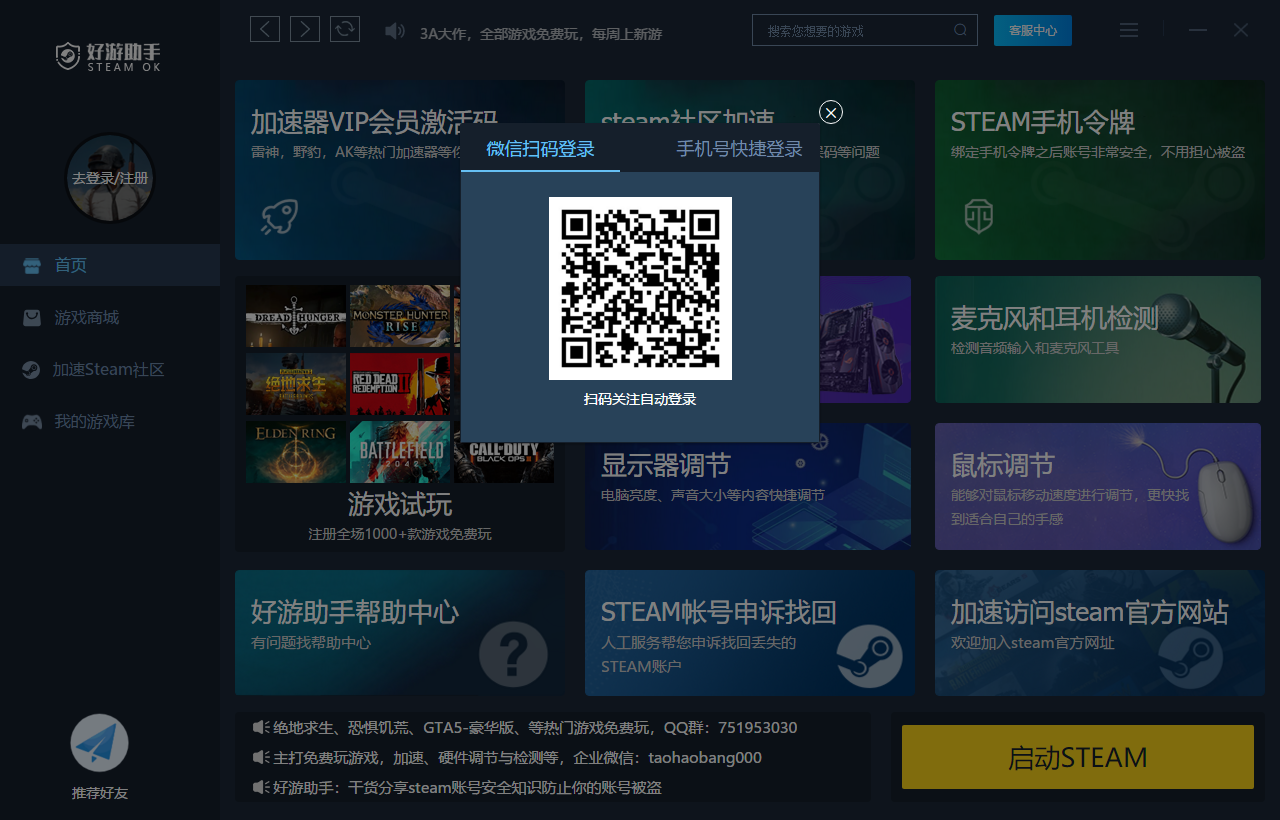Click the 好游助手 STEAM OK logo
The height and width of the screenshot is (820, 1280).
(x=108, y=56)
